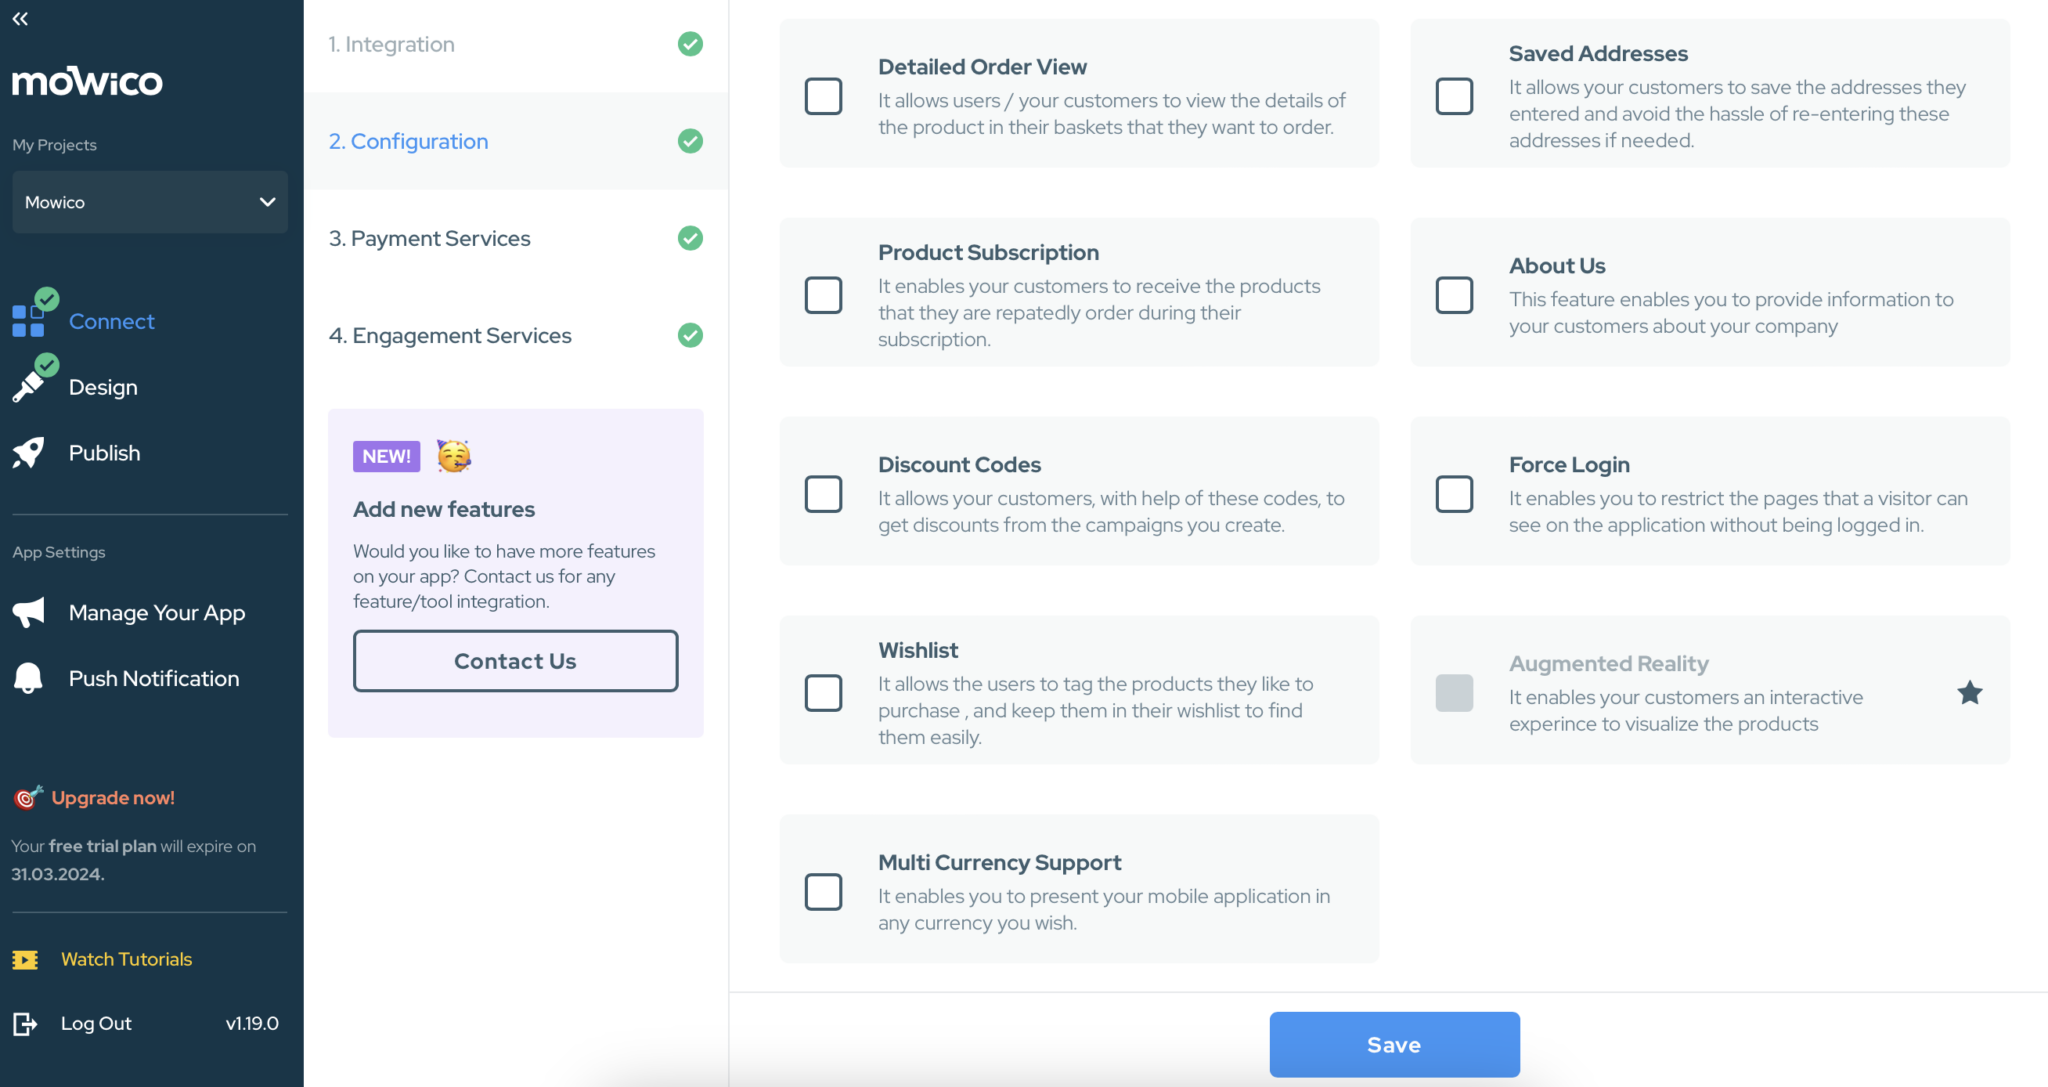Collapse the sidebar with double chevron
2048x1087 pixels.
[20, 18]
